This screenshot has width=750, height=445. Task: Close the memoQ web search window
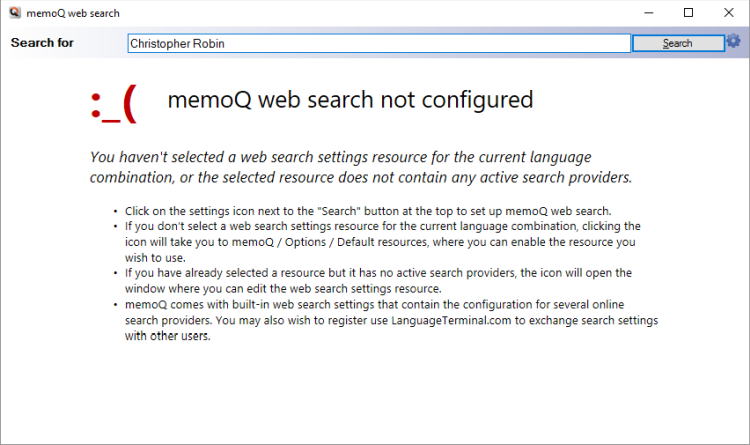[x=727, y=13]
